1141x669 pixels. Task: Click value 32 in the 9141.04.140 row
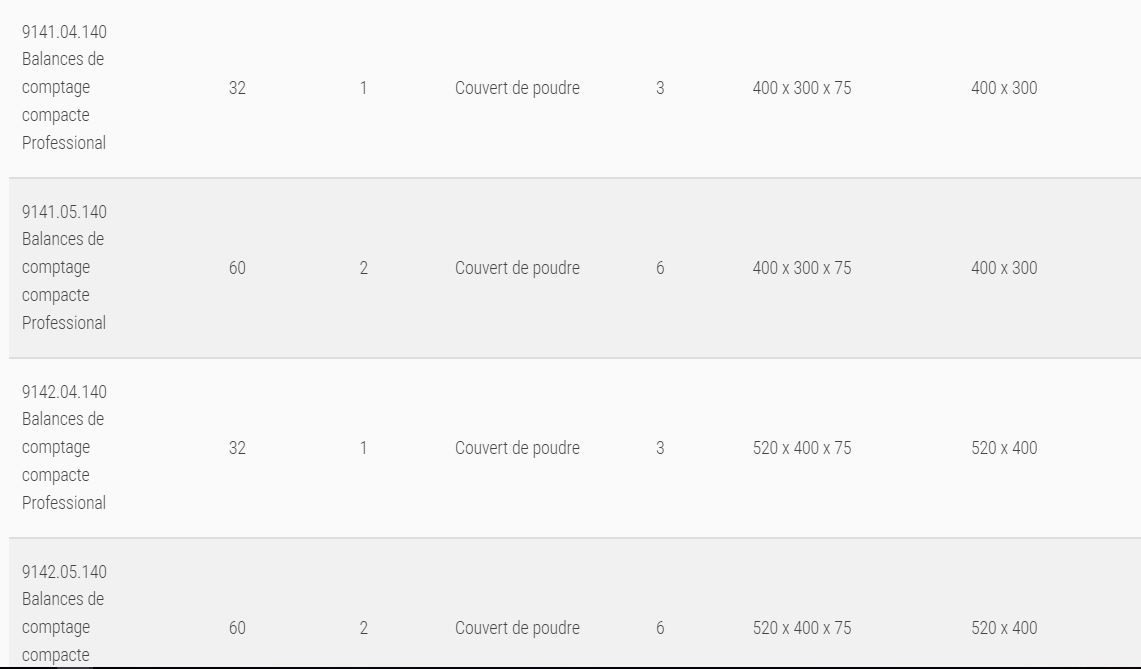tap(237, 88)
